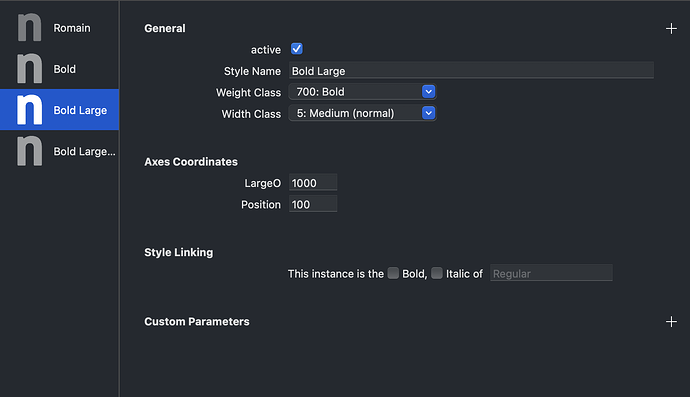
Task: Click the LargeO axis label
Action: (x=262, y=184)
